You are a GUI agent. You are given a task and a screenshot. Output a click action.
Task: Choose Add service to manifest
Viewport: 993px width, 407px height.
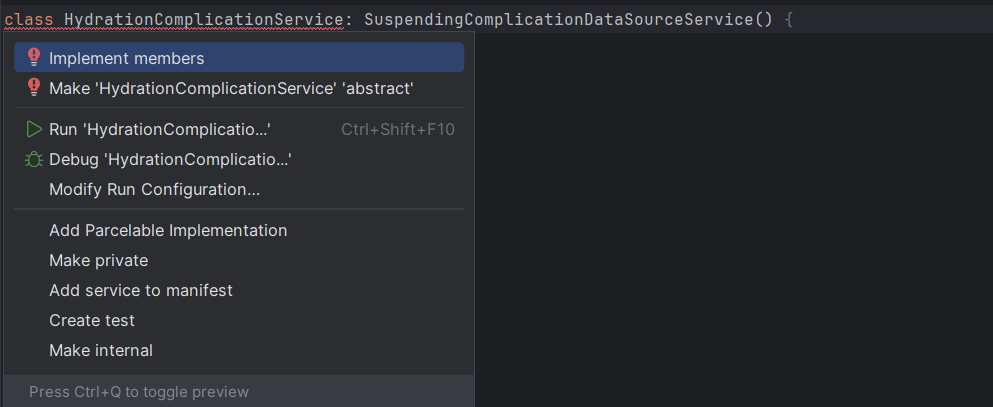click(239, 290)
